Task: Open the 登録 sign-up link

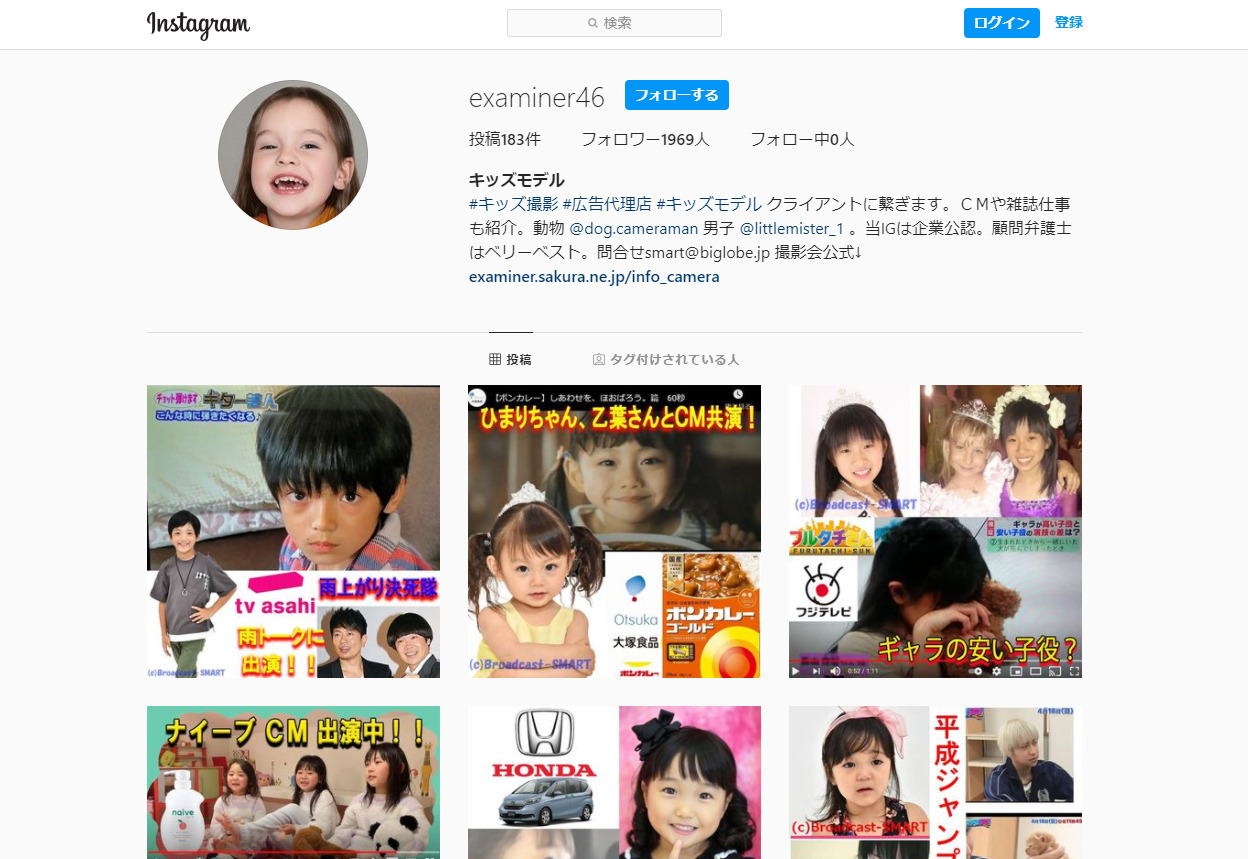Action: (x=1068, y=22)
